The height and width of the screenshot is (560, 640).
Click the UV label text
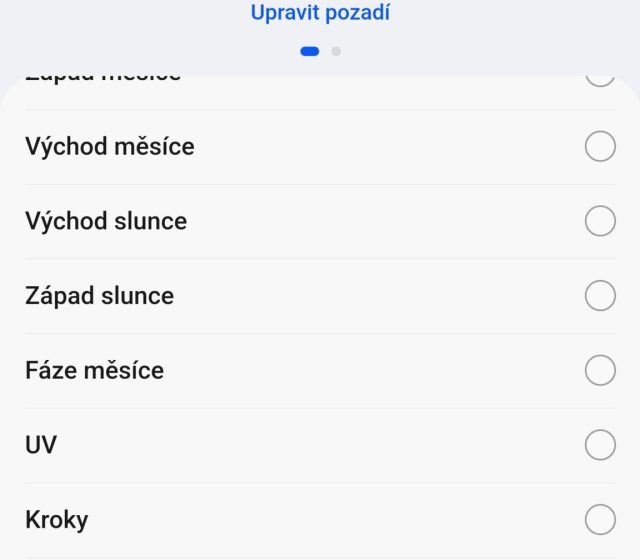point(41,445)
